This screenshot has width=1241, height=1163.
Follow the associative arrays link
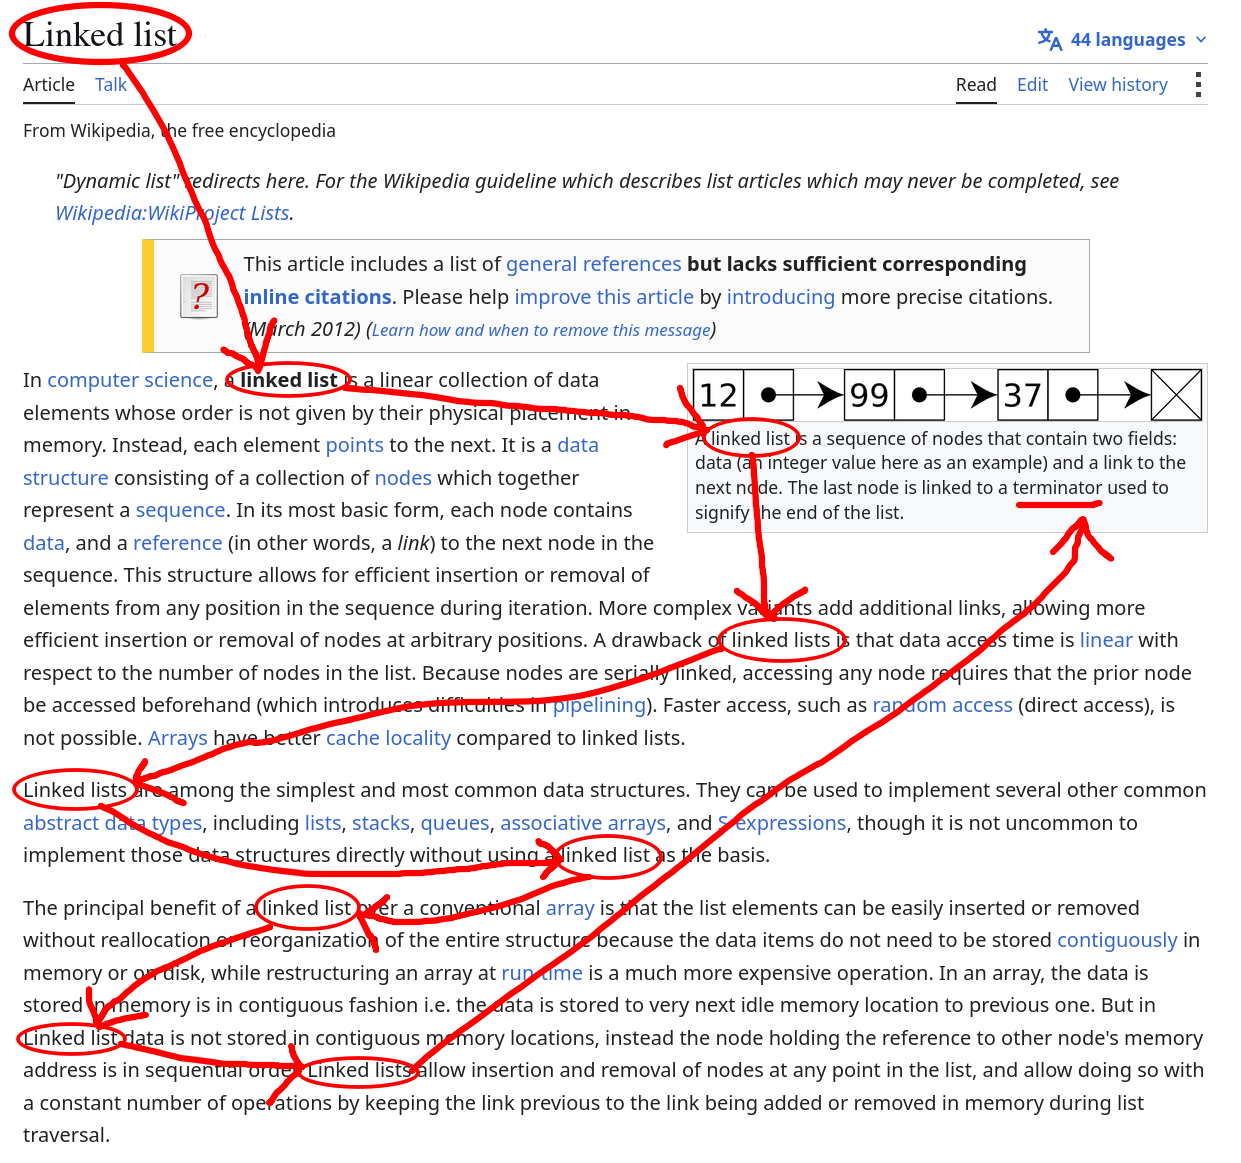[x=583, y=823]
